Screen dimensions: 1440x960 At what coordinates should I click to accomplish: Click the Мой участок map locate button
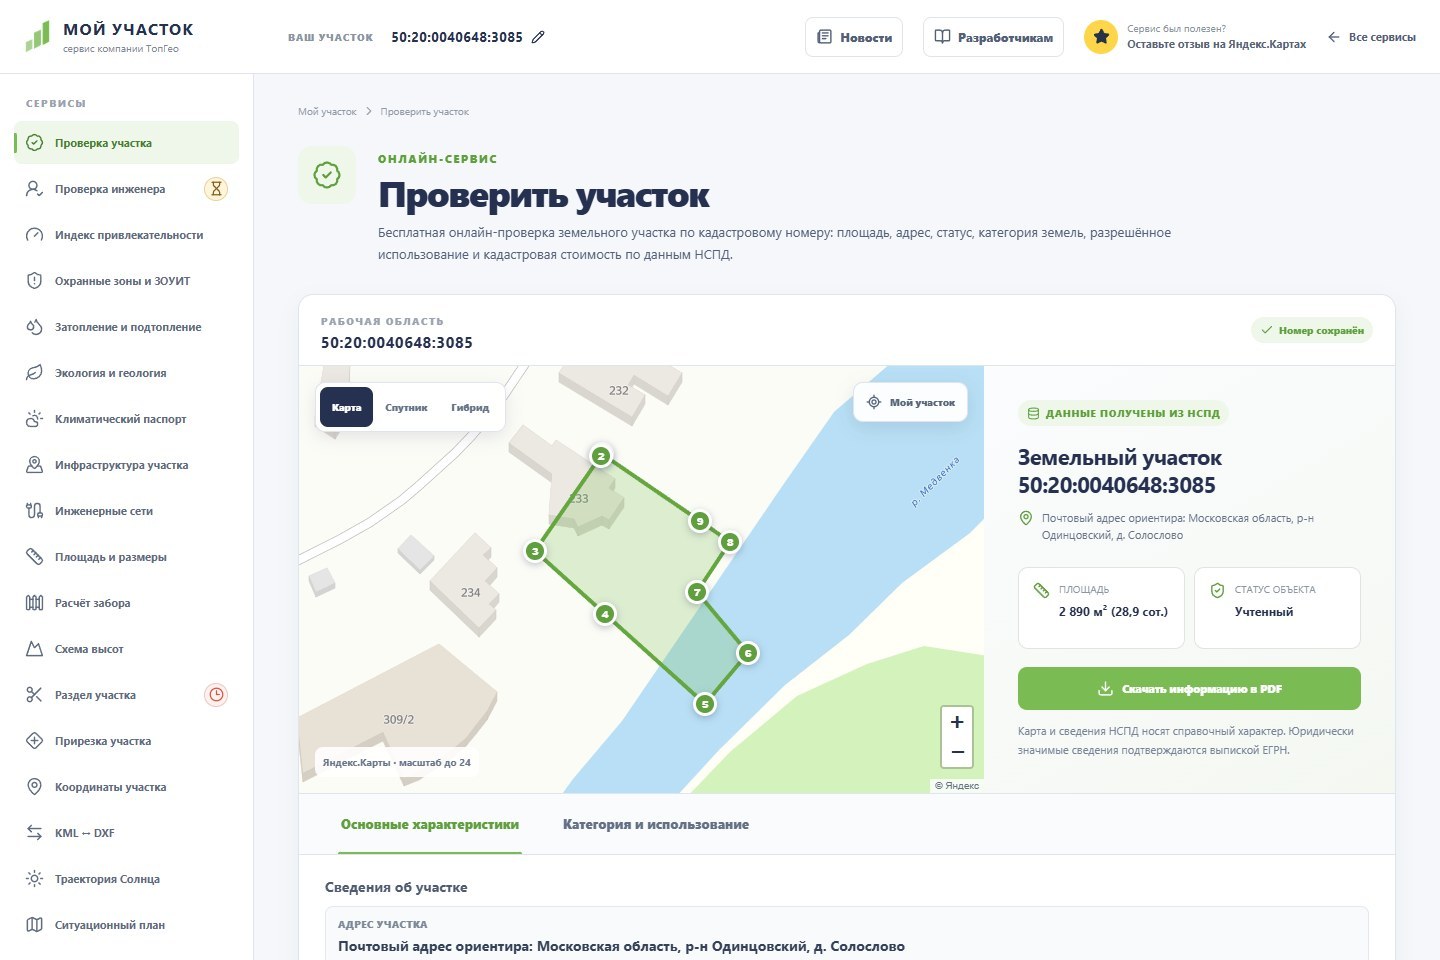[x=911, y=402]
